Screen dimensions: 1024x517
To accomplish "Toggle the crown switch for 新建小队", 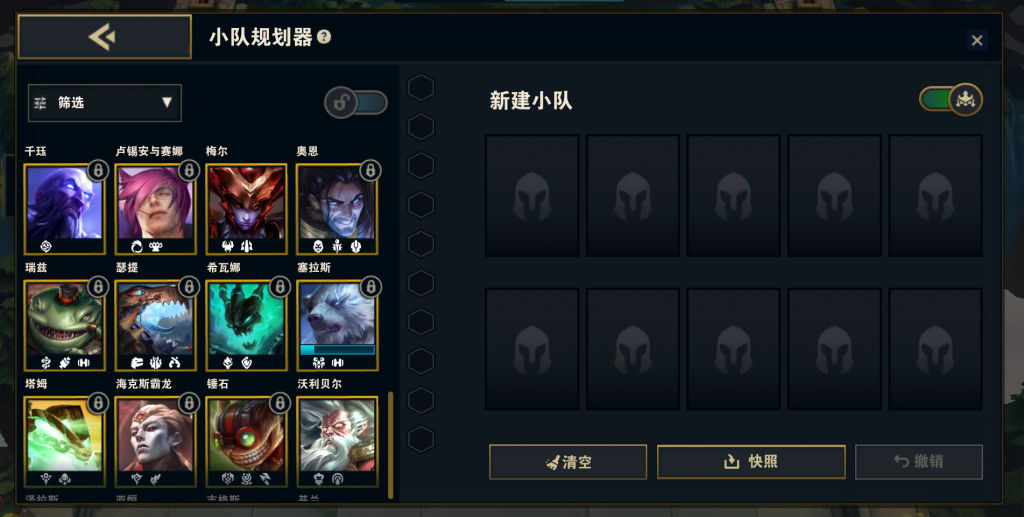I will click(950, 100).
